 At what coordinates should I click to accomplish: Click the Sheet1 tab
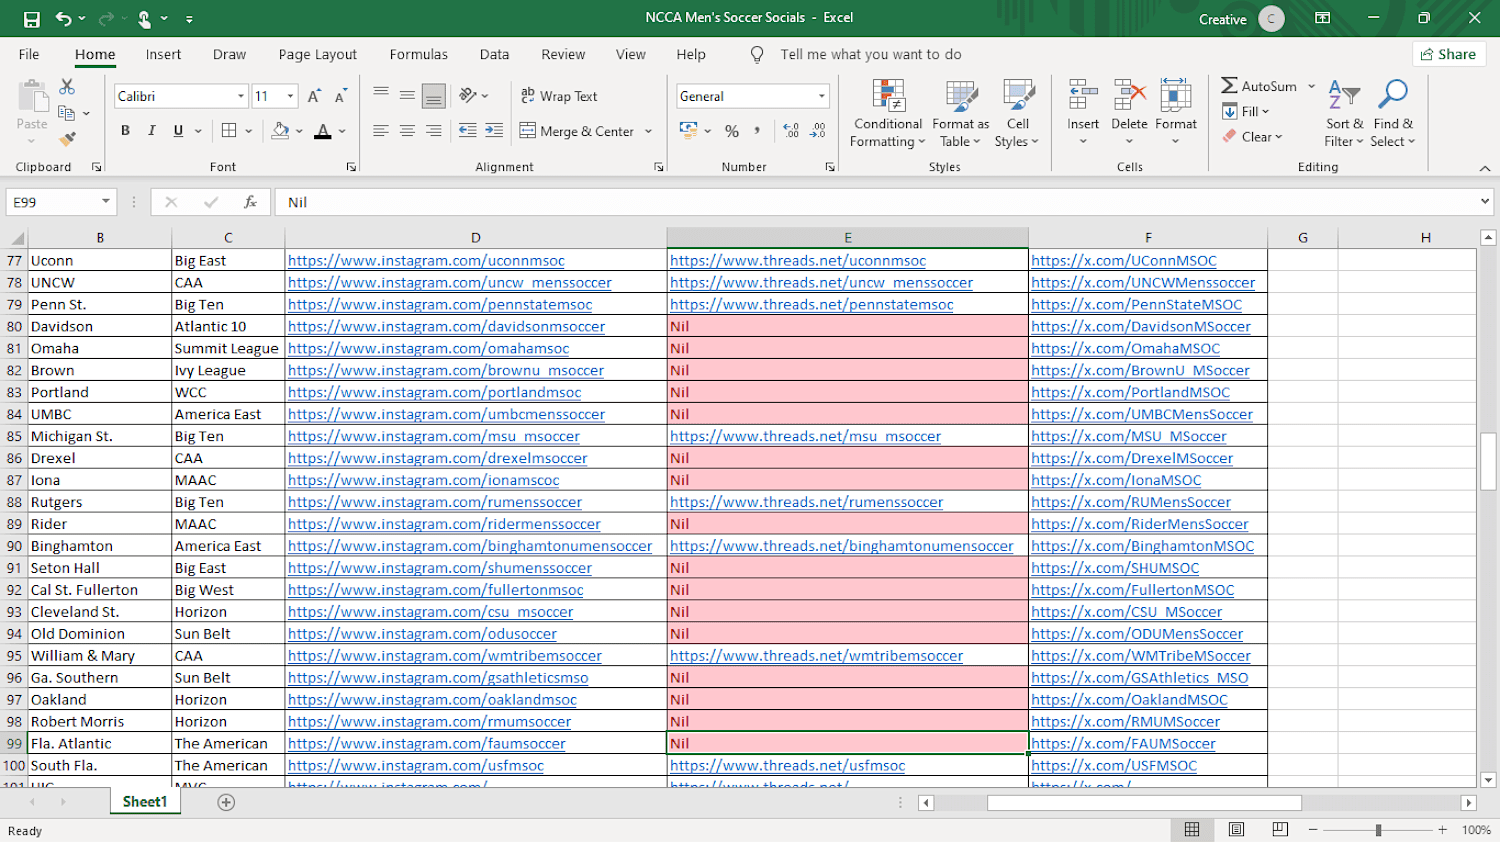(145, 802)
